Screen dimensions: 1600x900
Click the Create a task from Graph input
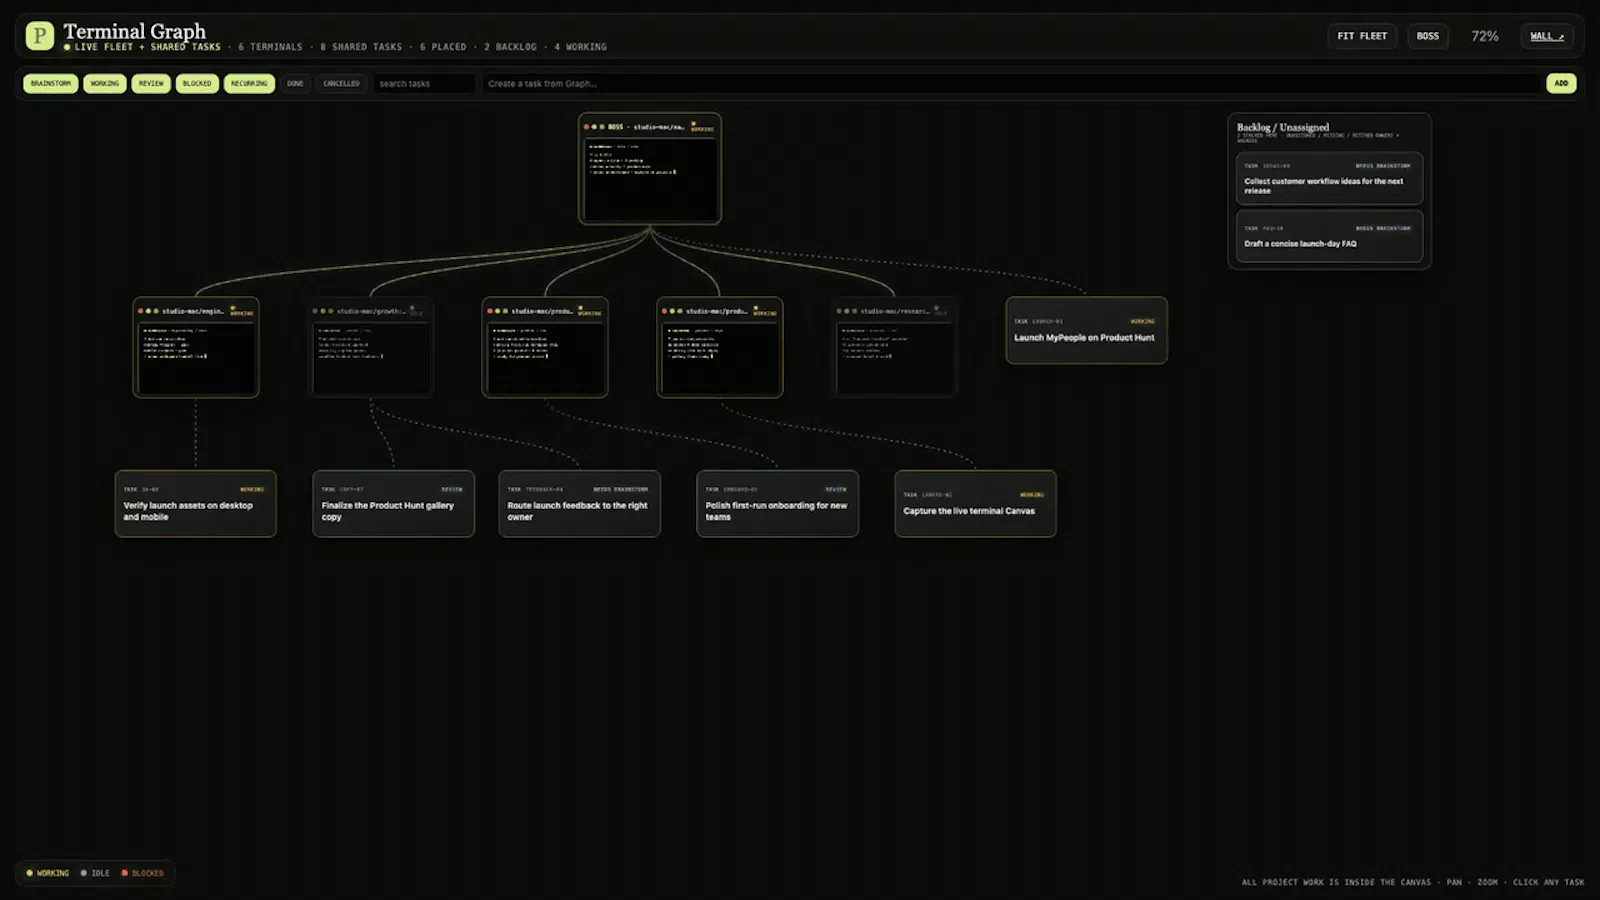tap(1011, 84)
